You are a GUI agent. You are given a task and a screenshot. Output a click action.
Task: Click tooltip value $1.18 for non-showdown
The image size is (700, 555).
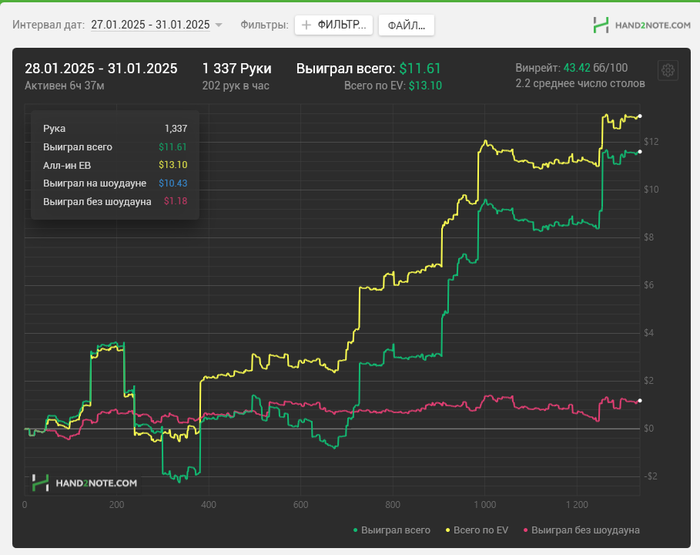pyautogui.click(x=175, y=201)
